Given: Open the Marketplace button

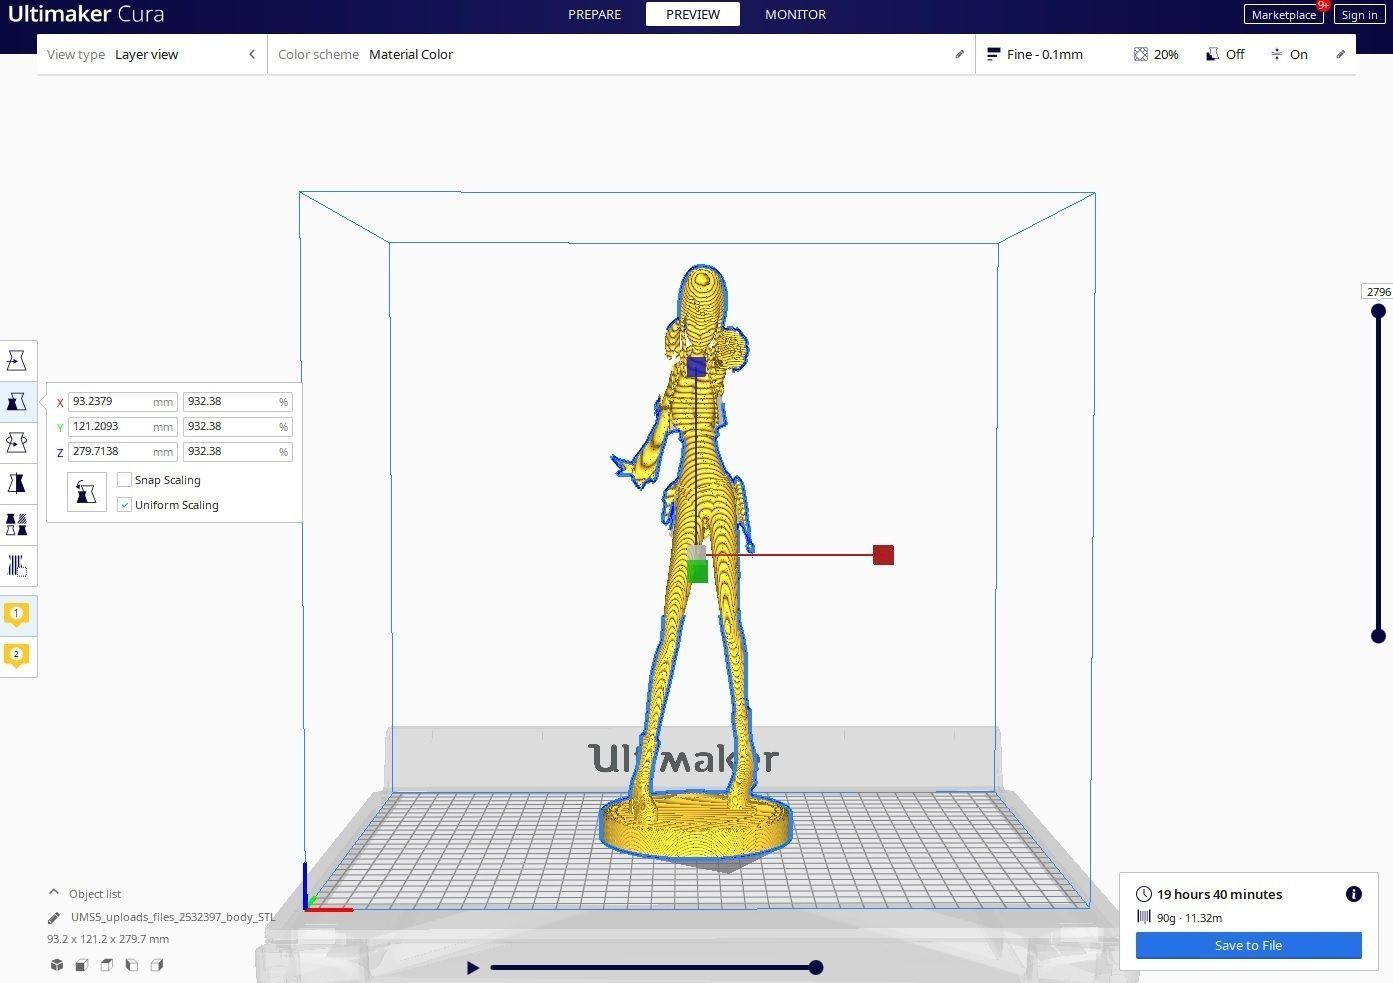Looking at the screenshot, I should tap(1284, 15).
